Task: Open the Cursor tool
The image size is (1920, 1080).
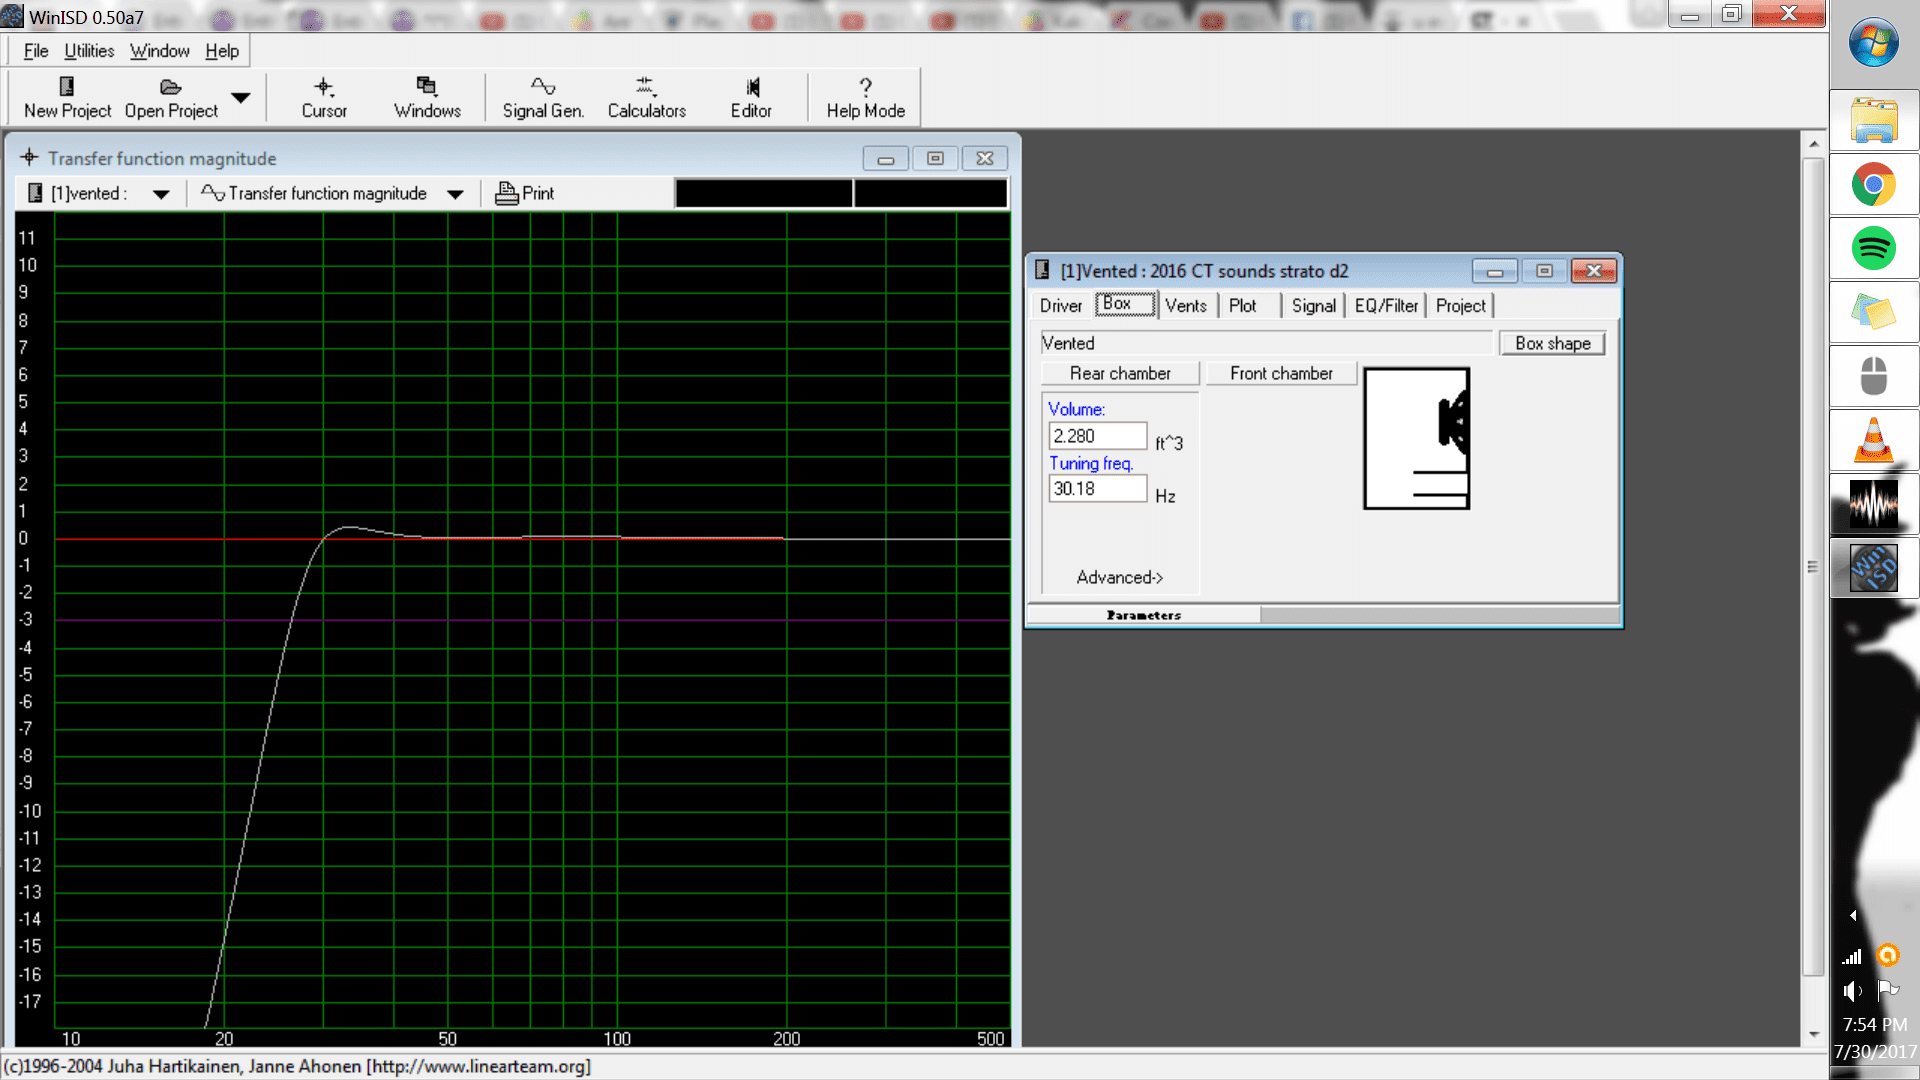Action: tap(324, 97)
